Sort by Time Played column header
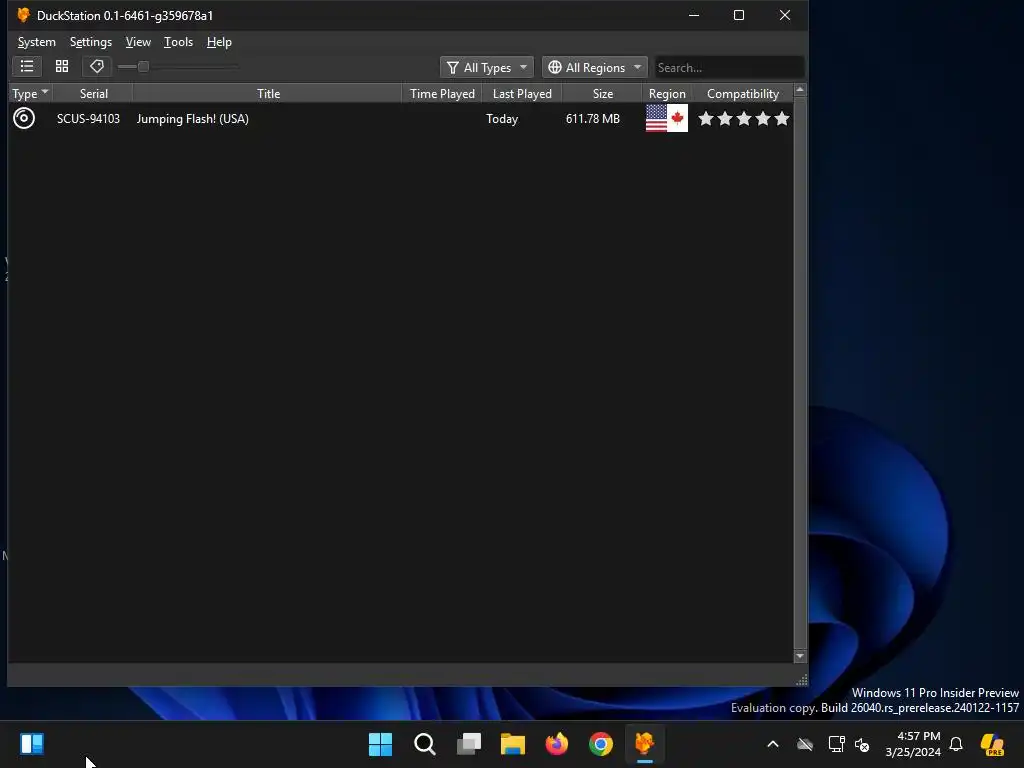The width and height of the screenshot is (1024, 768). click(x=442, y=93)
